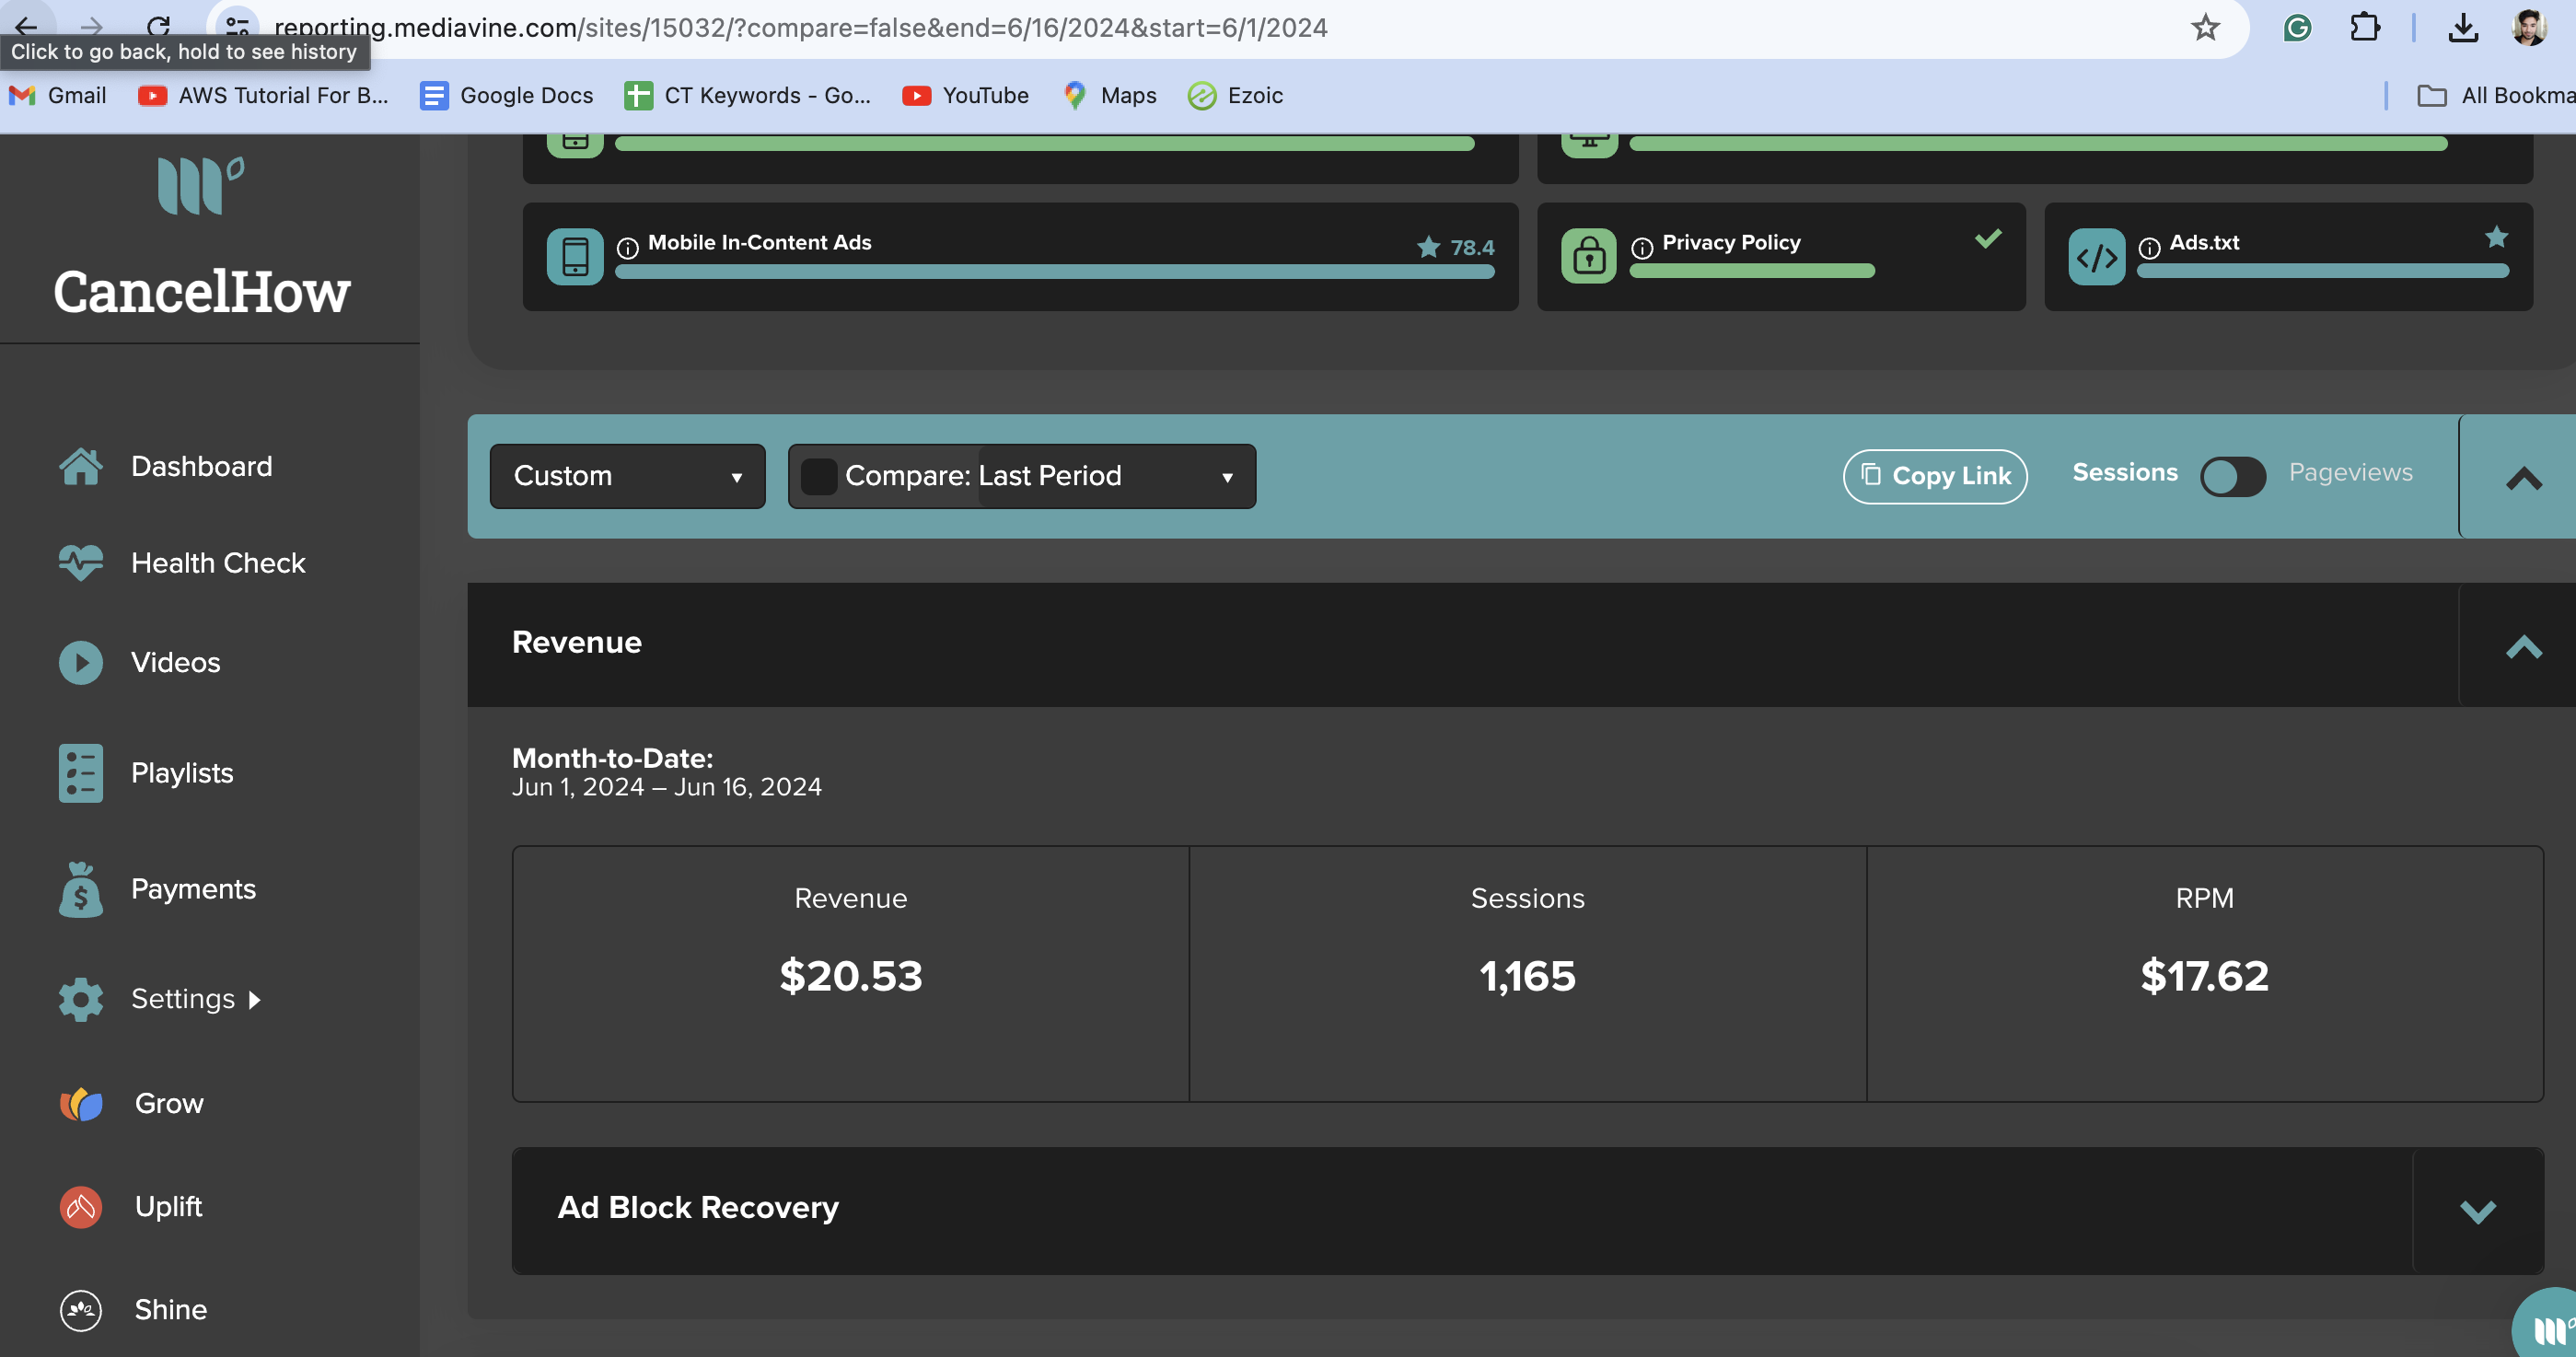This screenshot has height=1357, width=2576.
Task: Open the Google Docs bookmark
Action: pos(506,95)
